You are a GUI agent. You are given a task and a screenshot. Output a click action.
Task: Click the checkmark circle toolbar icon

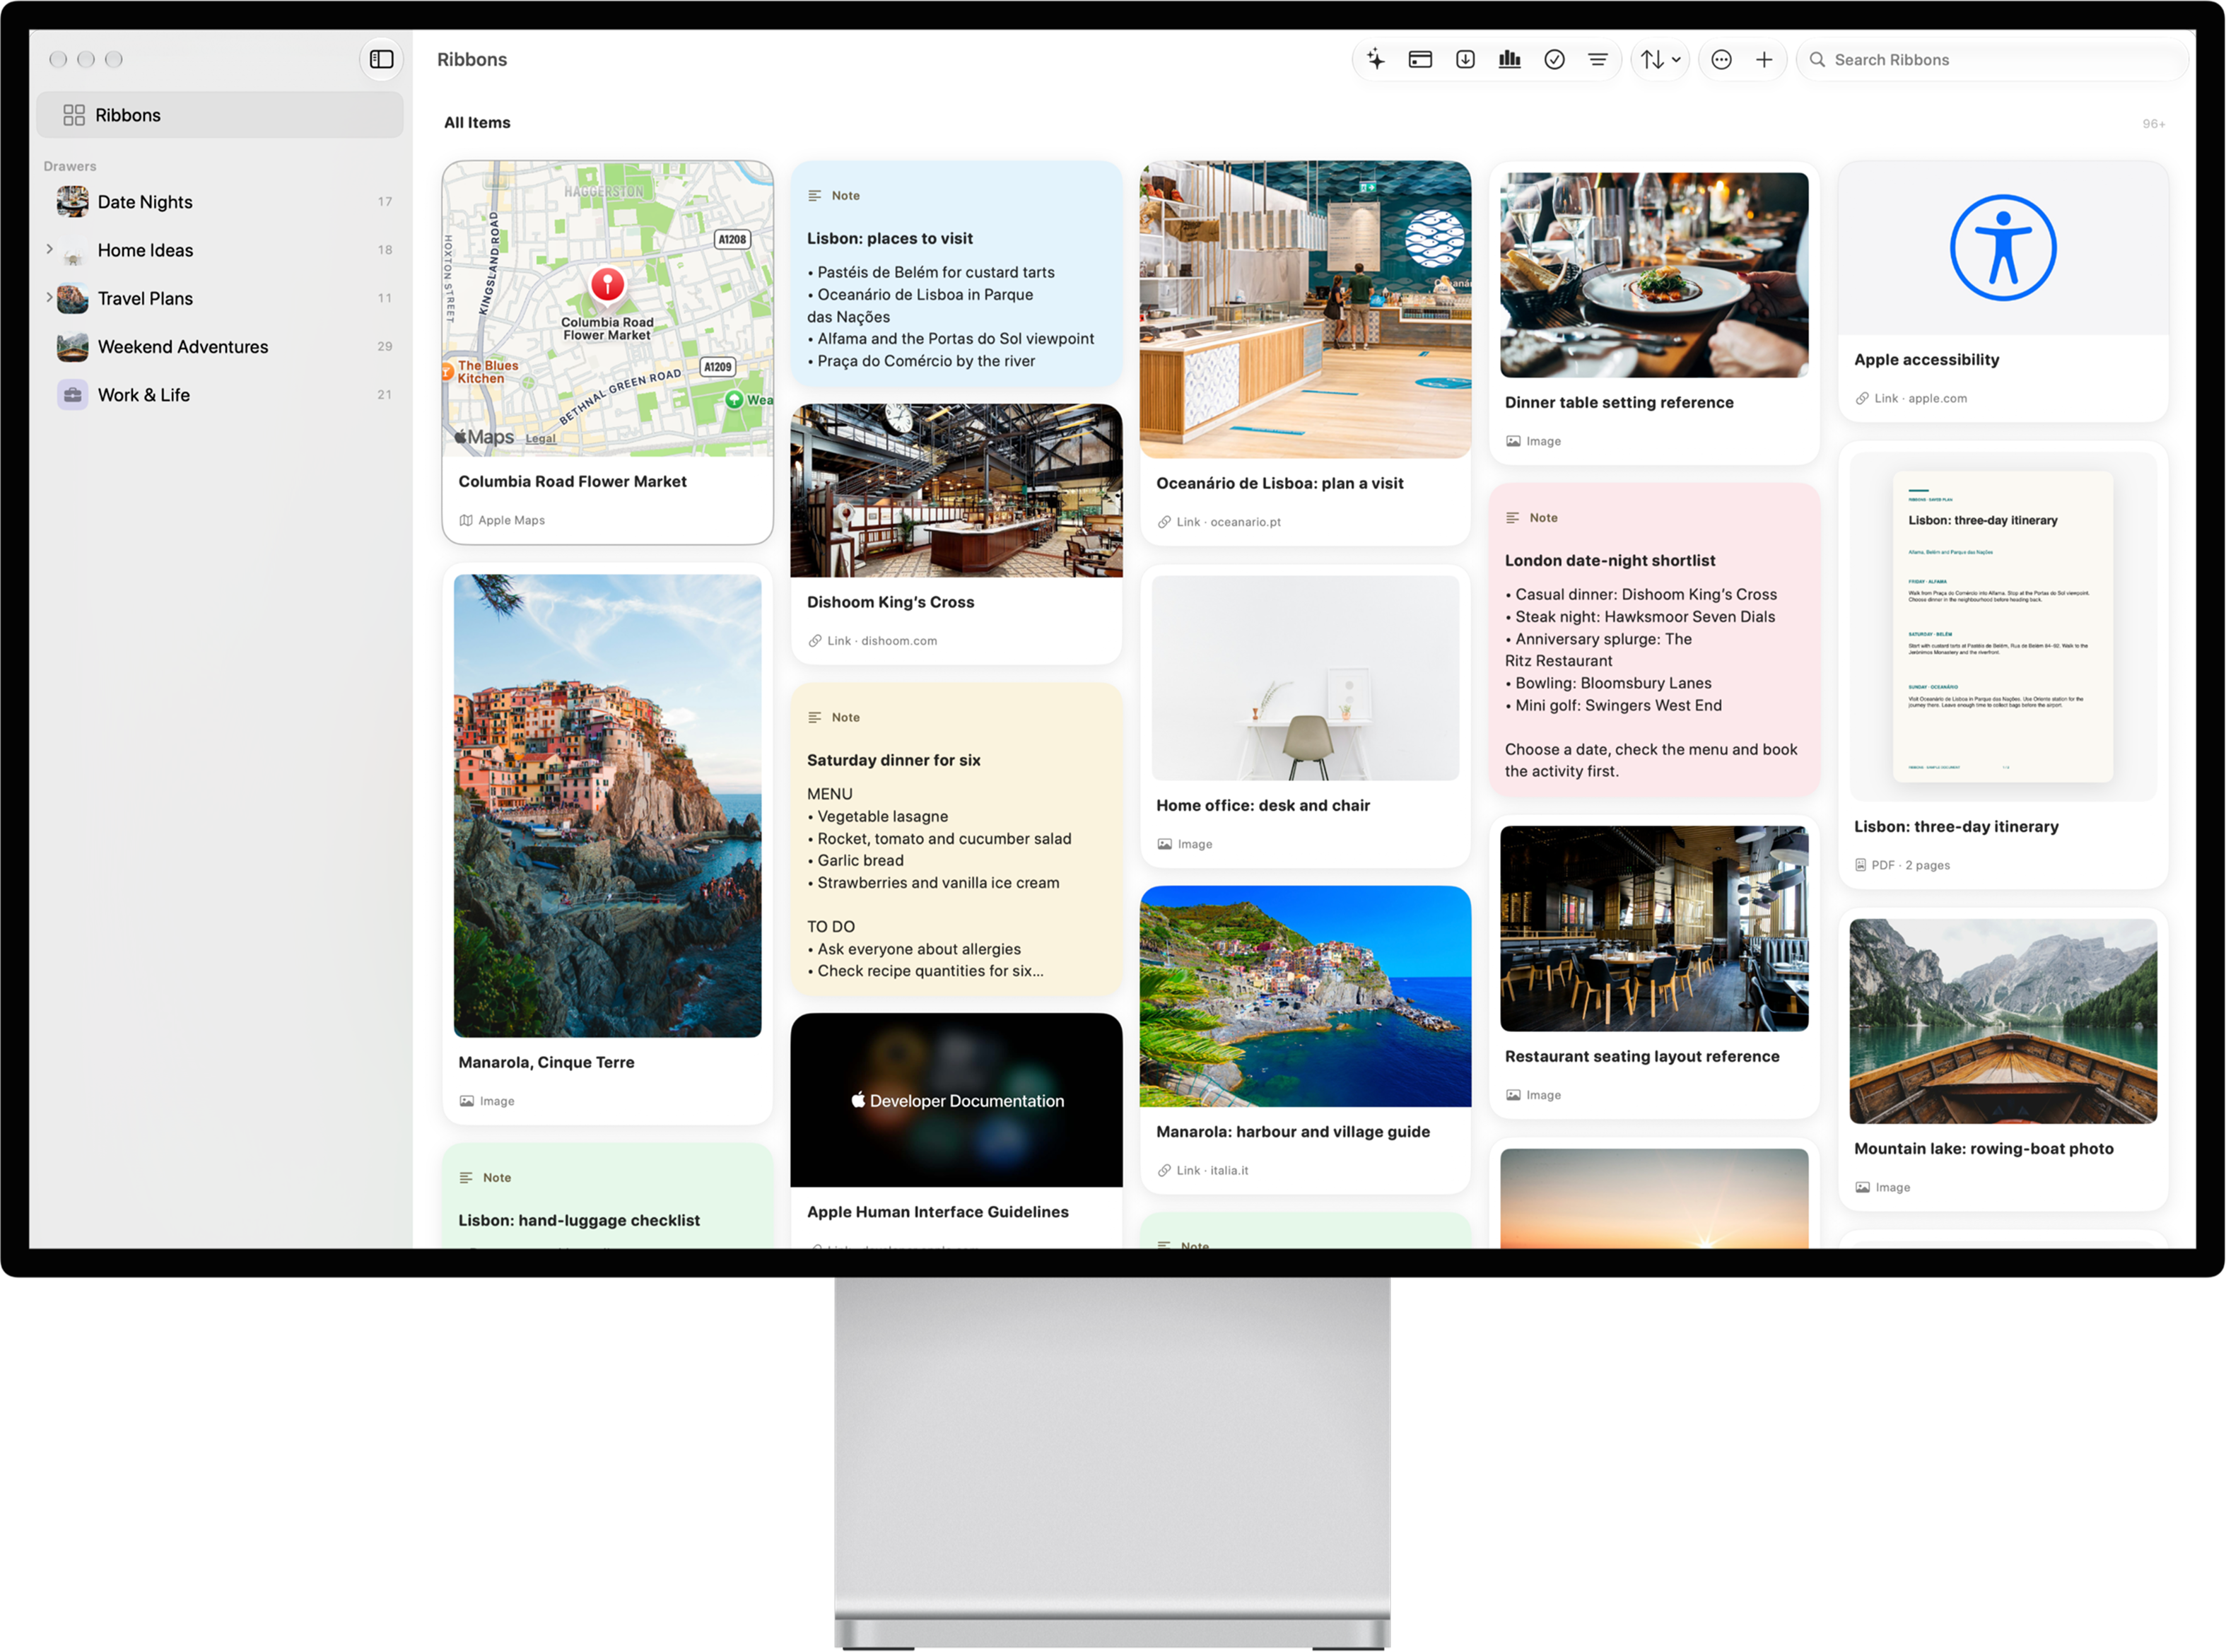click(x=1554, y=59)
